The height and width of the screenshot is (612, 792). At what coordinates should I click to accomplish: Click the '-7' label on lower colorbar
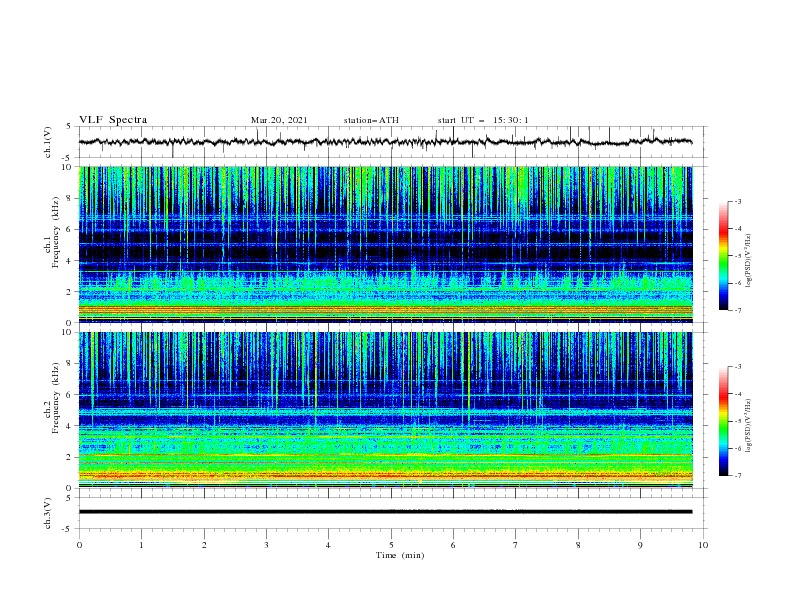(x=737, y=476)
